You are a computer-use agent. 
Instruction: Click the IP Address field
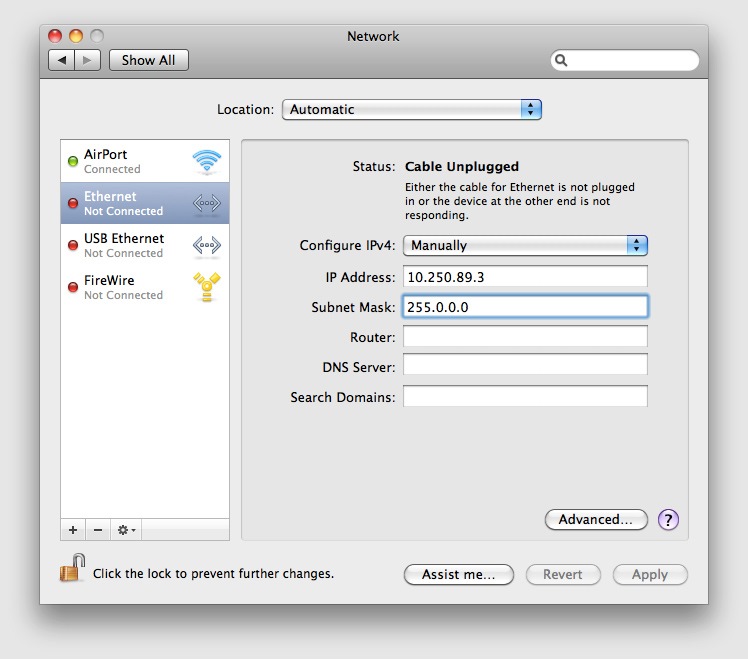pyautogui.click(x=525, y=276)
